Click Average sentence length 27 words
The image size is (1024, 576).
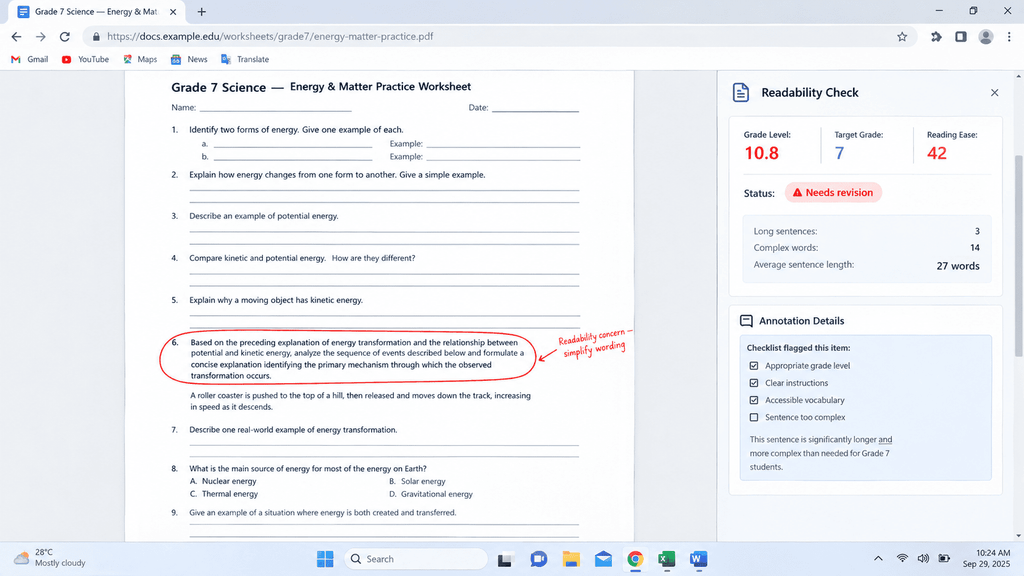pyautogui.click(x=867, y=265)
